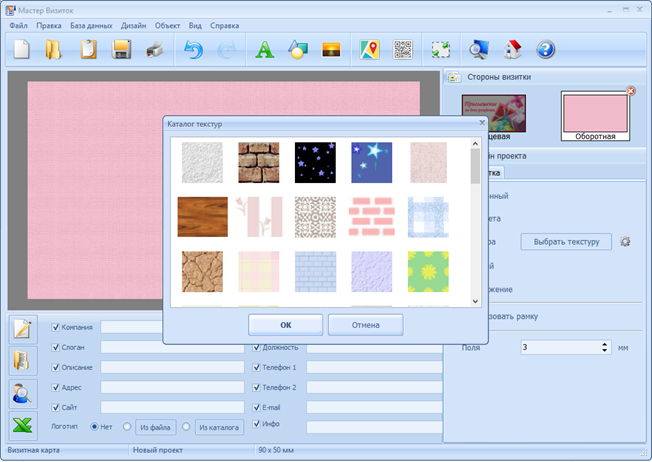Open the Объект menu
This screenshot has height=462, width=652.
point(167,26)
